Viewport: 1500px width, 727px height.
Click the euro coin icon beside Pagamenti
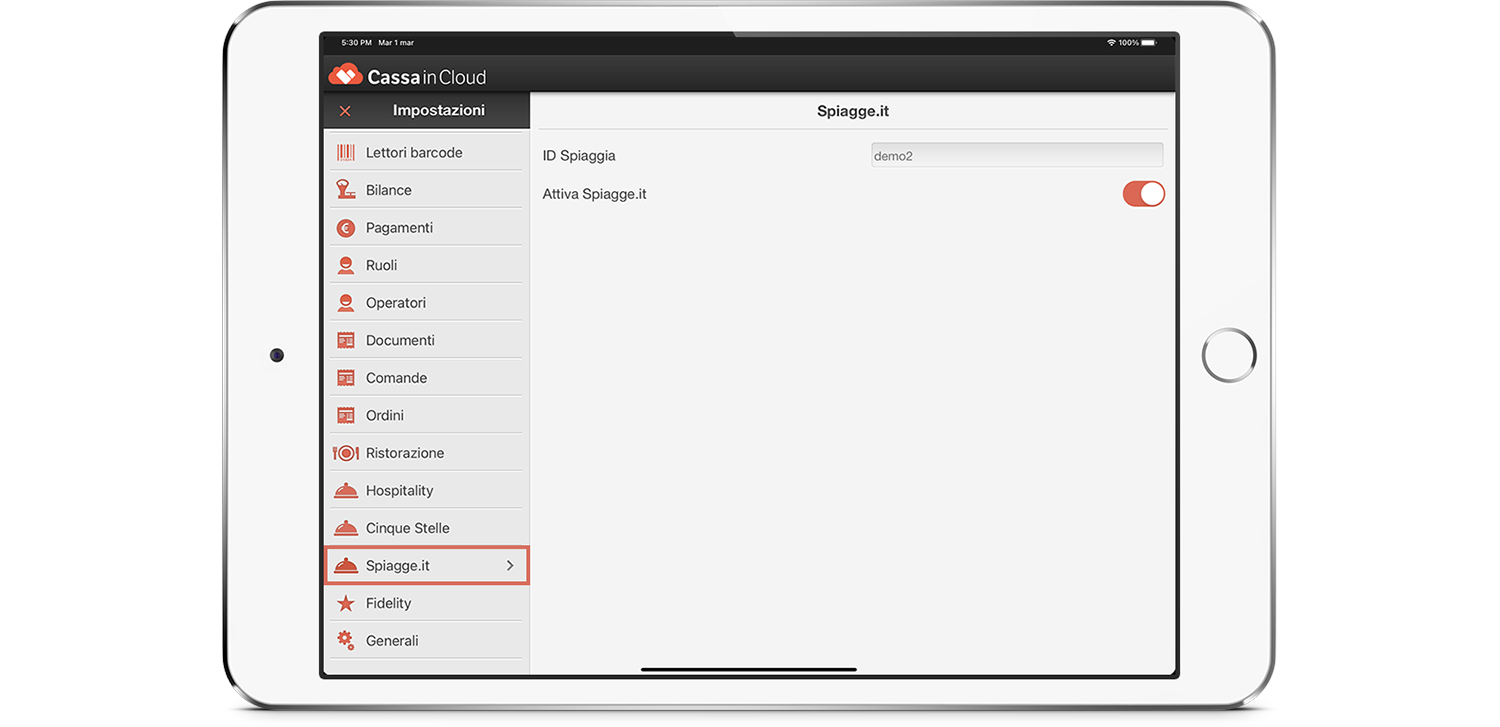[346, 228]
